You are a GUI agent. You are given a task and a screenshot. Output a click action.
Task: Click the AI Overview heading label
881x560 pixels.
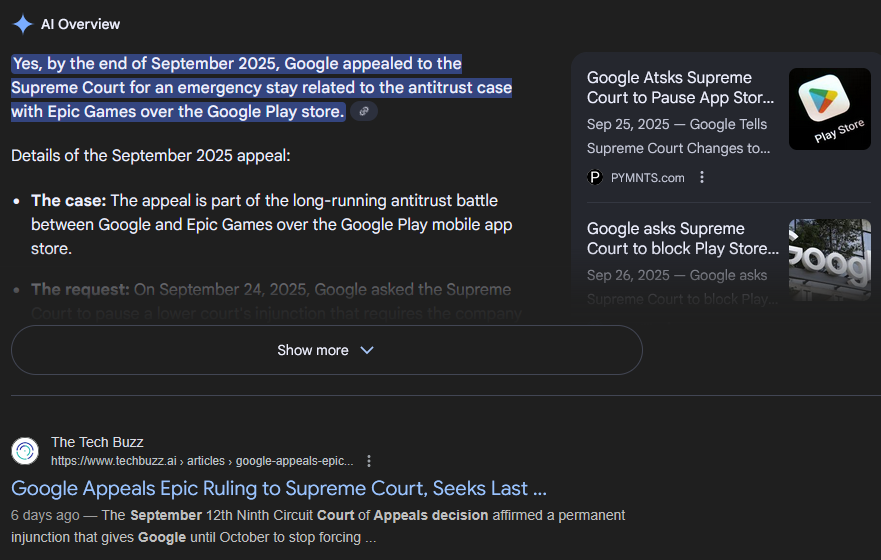click(x=80, y=24)
